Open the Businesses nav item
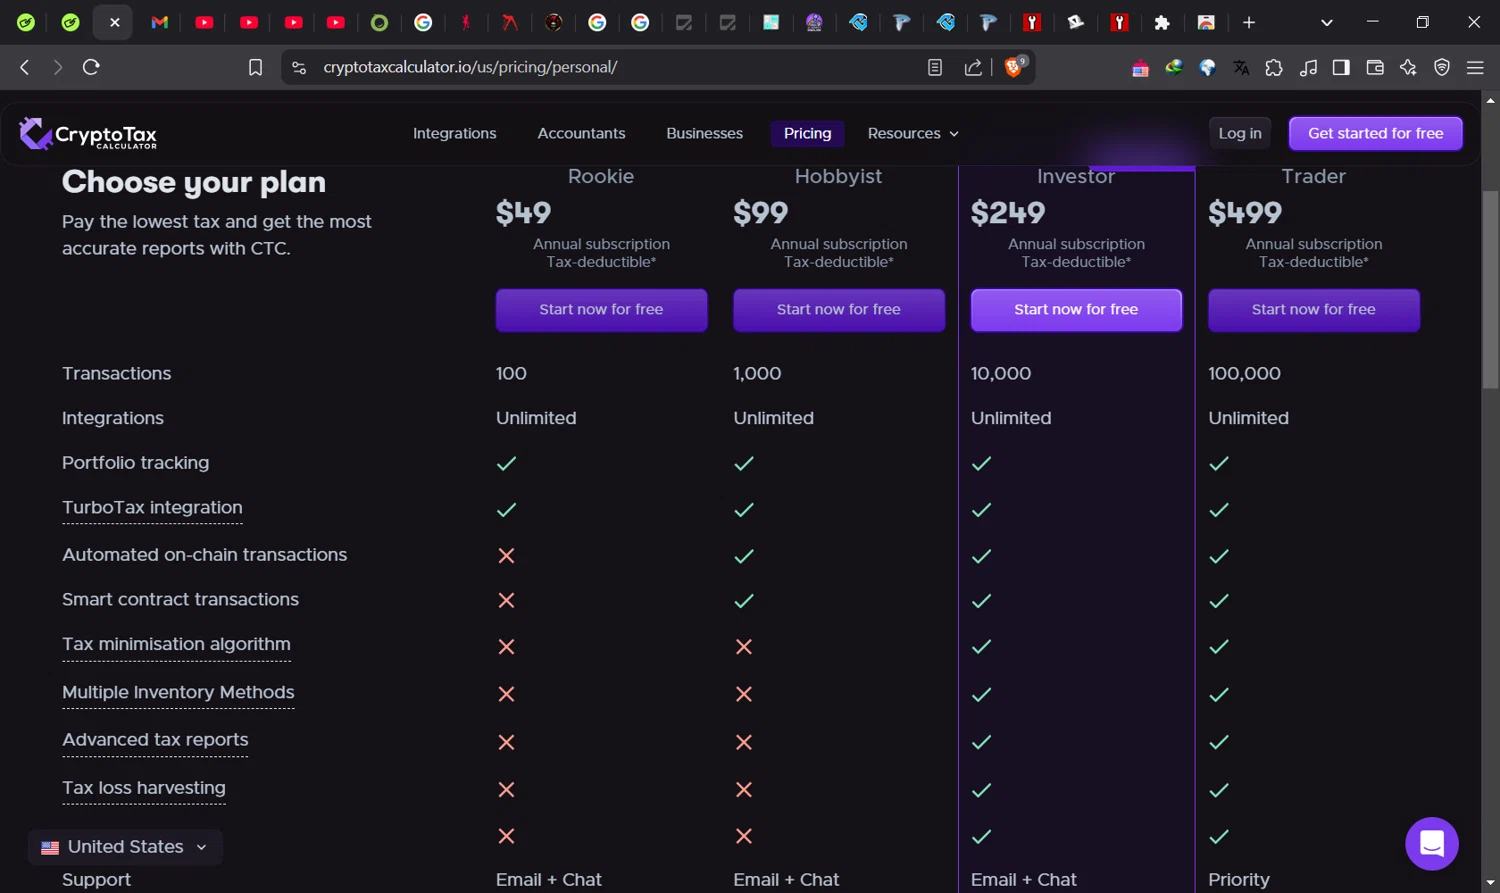 (x=704, y=133)
